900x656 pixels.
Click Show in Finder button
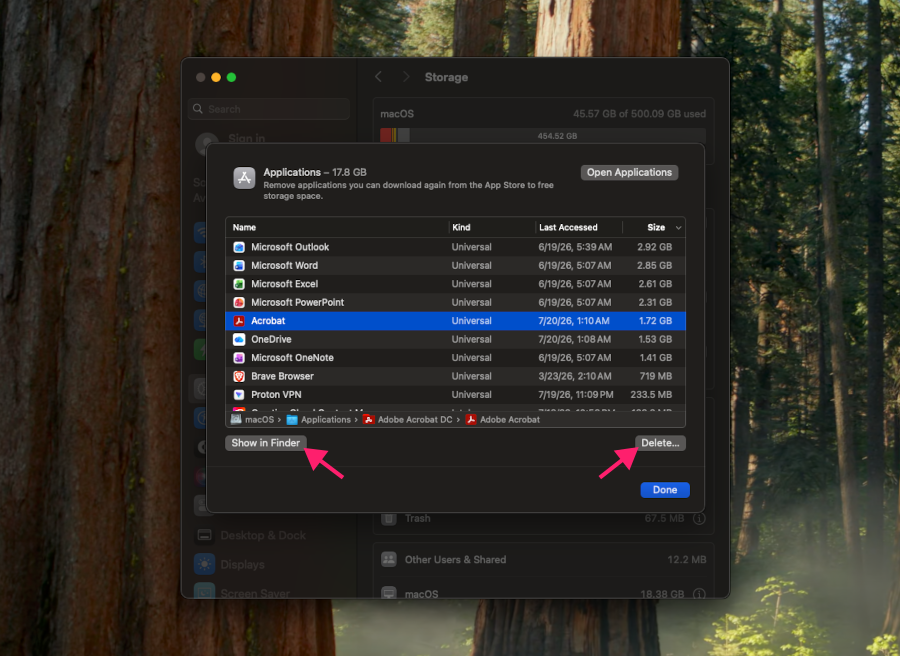point(265,442)
